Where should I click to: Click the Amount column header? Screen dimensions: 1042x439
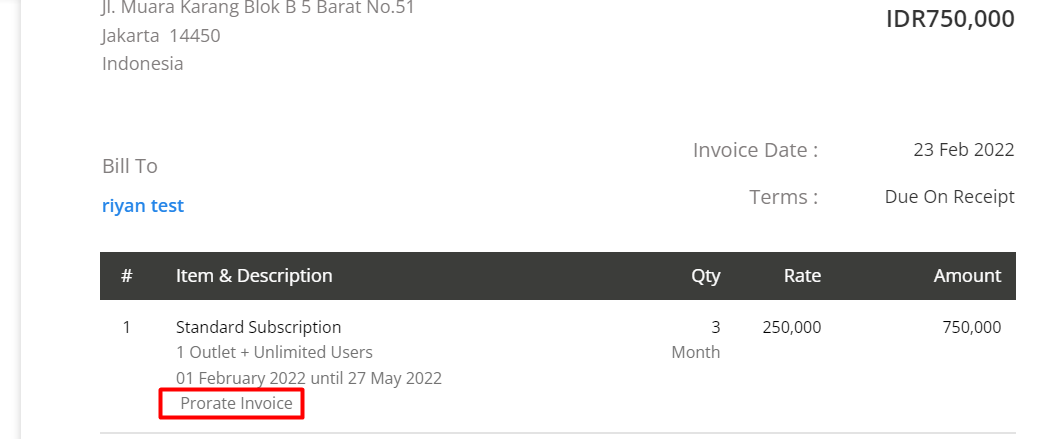tap(968, 276)
